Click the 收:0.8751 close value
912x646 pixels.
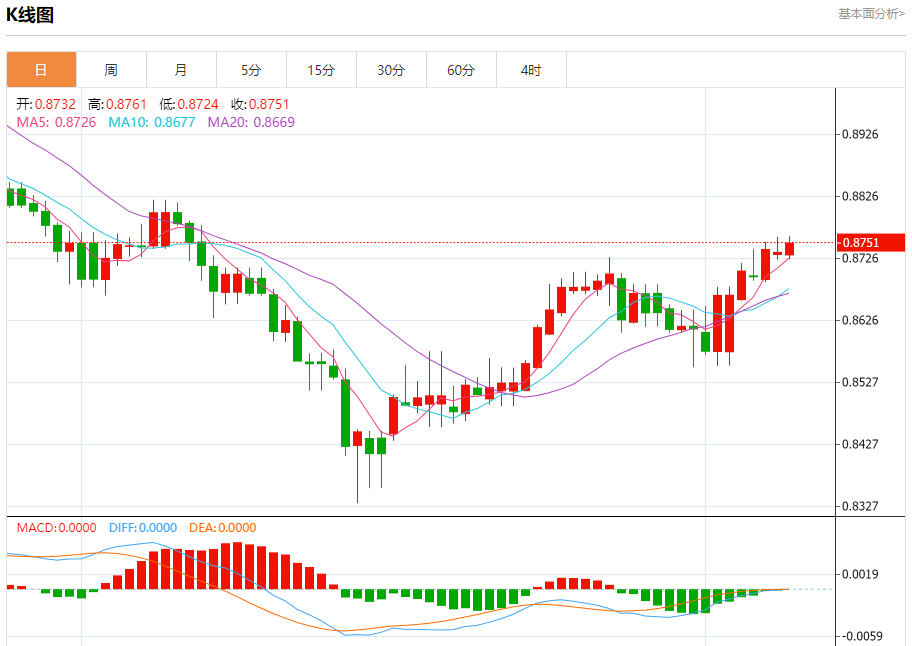(260, 104)
